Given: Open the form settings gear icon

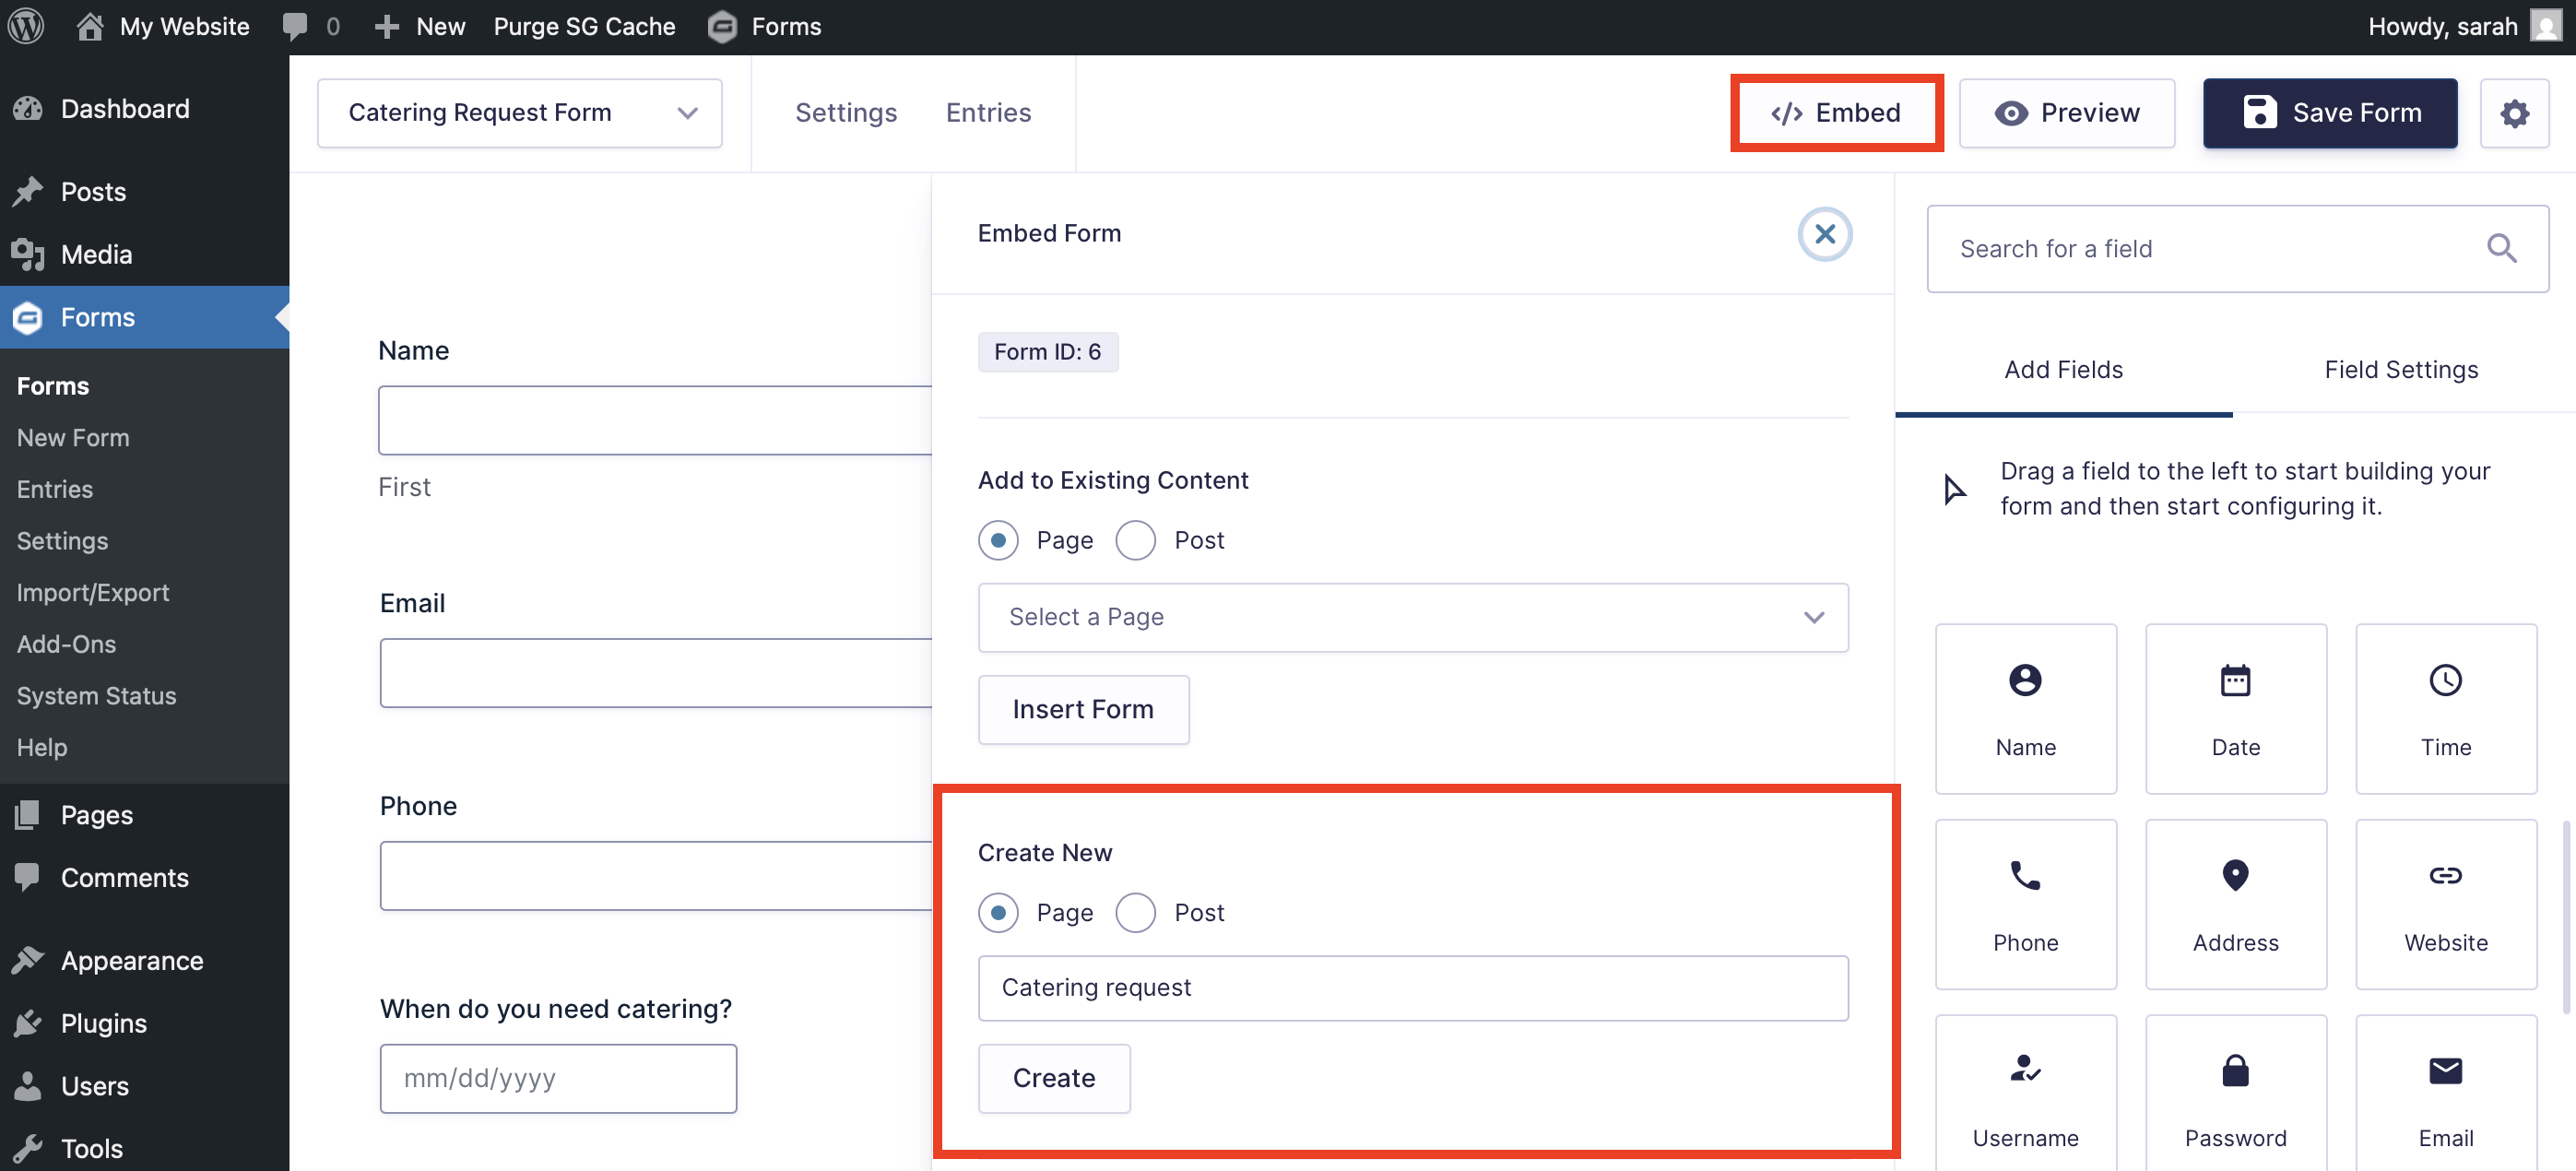Looking at the screenshot, I should click(x=2515, y=113).
